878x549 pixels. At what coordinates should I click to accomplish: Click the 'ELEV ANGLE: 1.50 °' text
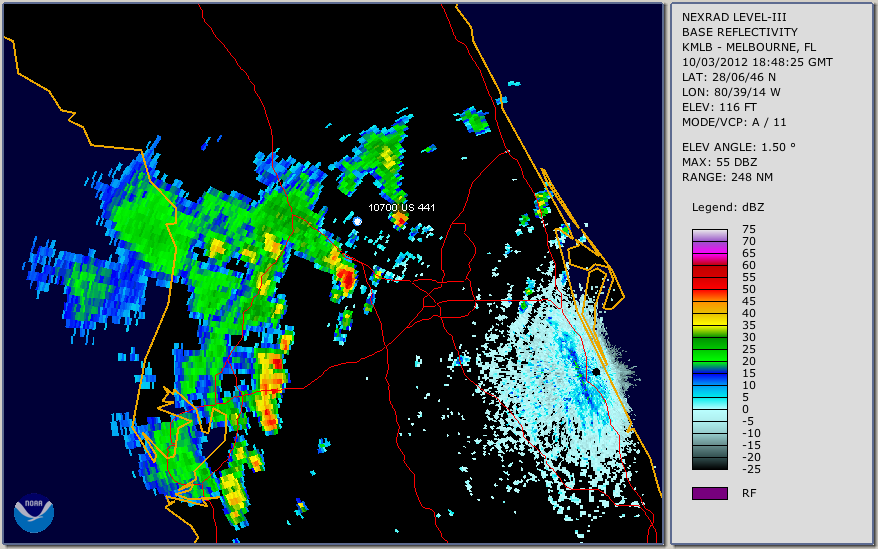tap(739, 147)
